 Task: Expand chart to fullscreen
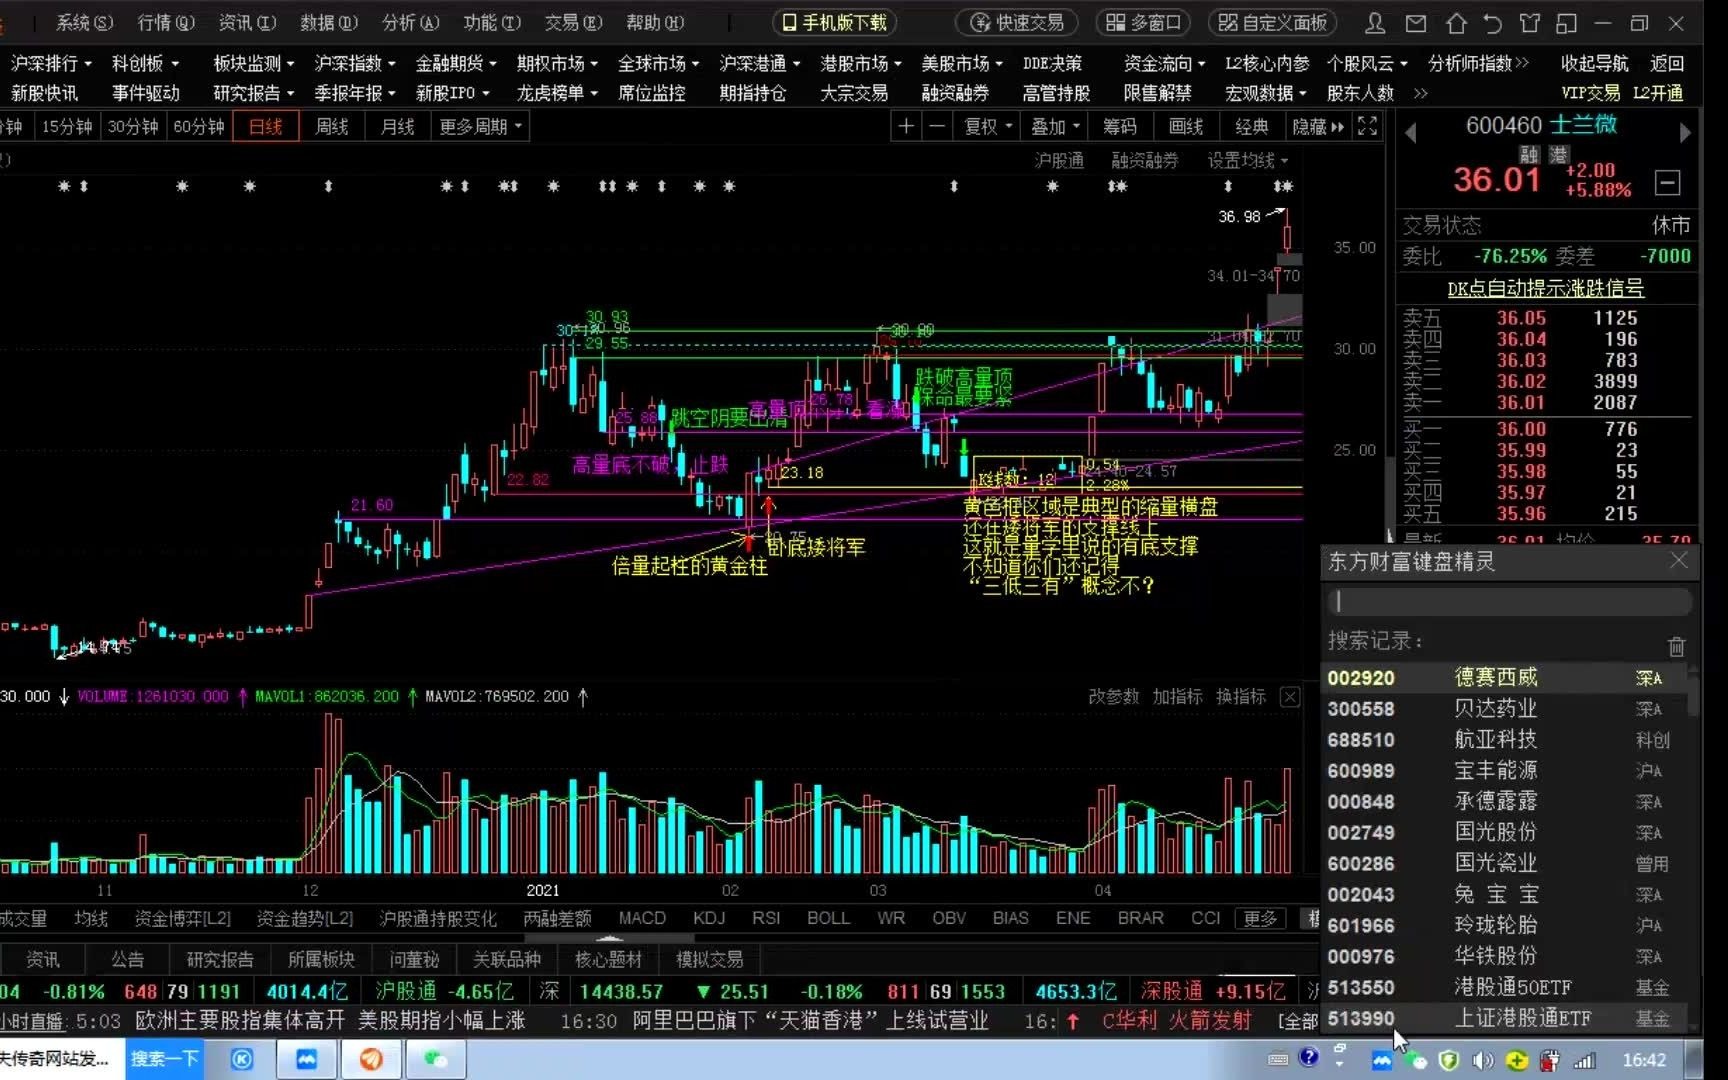(x=1367, y=126)
